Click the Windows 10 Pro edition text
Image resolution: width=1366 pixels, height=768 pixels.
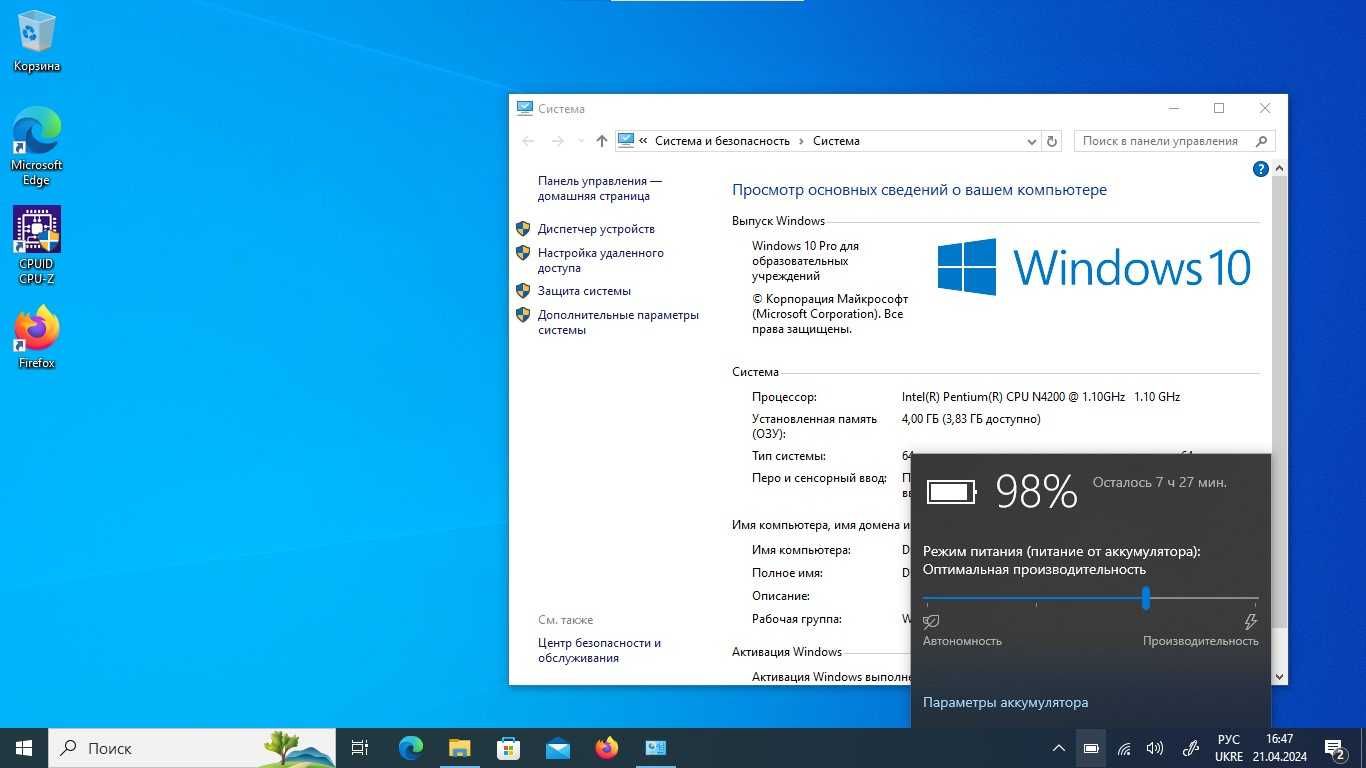(x=805, y=261)
